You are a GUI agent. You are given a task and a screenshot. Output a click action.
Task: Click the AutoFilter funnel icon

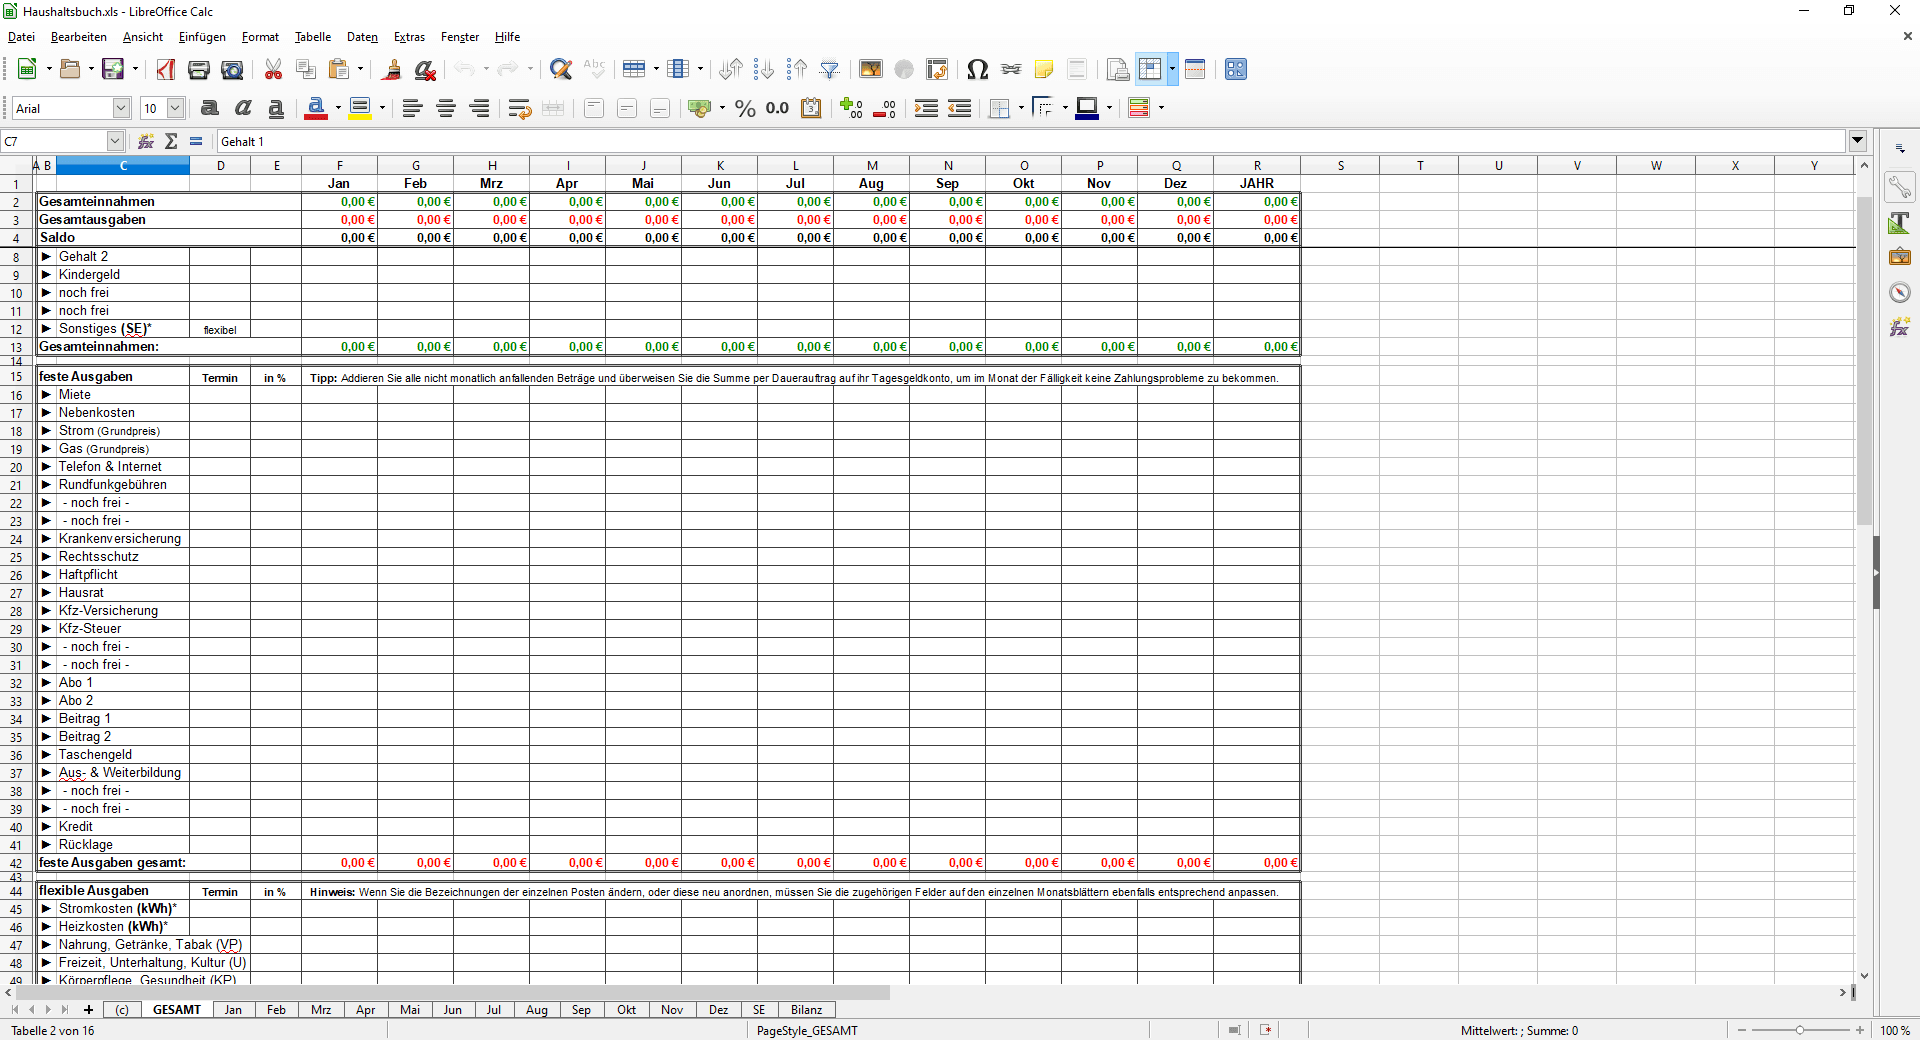pyautogui.click(x=830, y=69)
